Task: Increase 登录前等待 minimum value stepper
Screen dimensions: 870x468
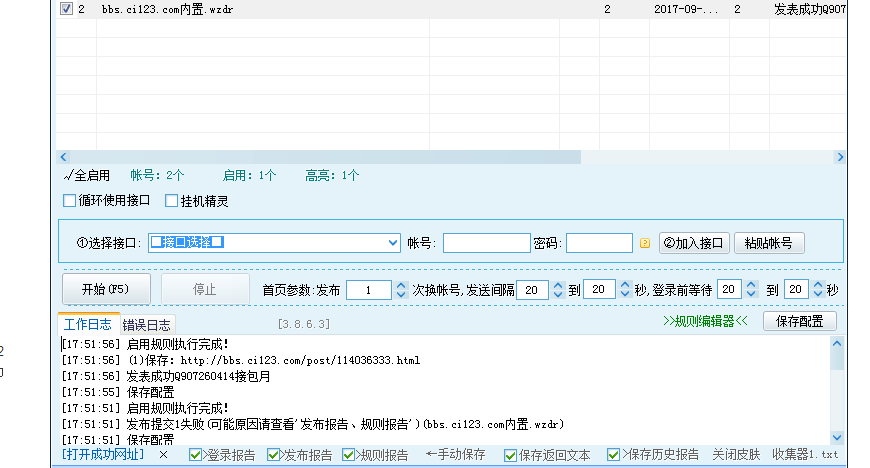Action: (x=751, y=285)
